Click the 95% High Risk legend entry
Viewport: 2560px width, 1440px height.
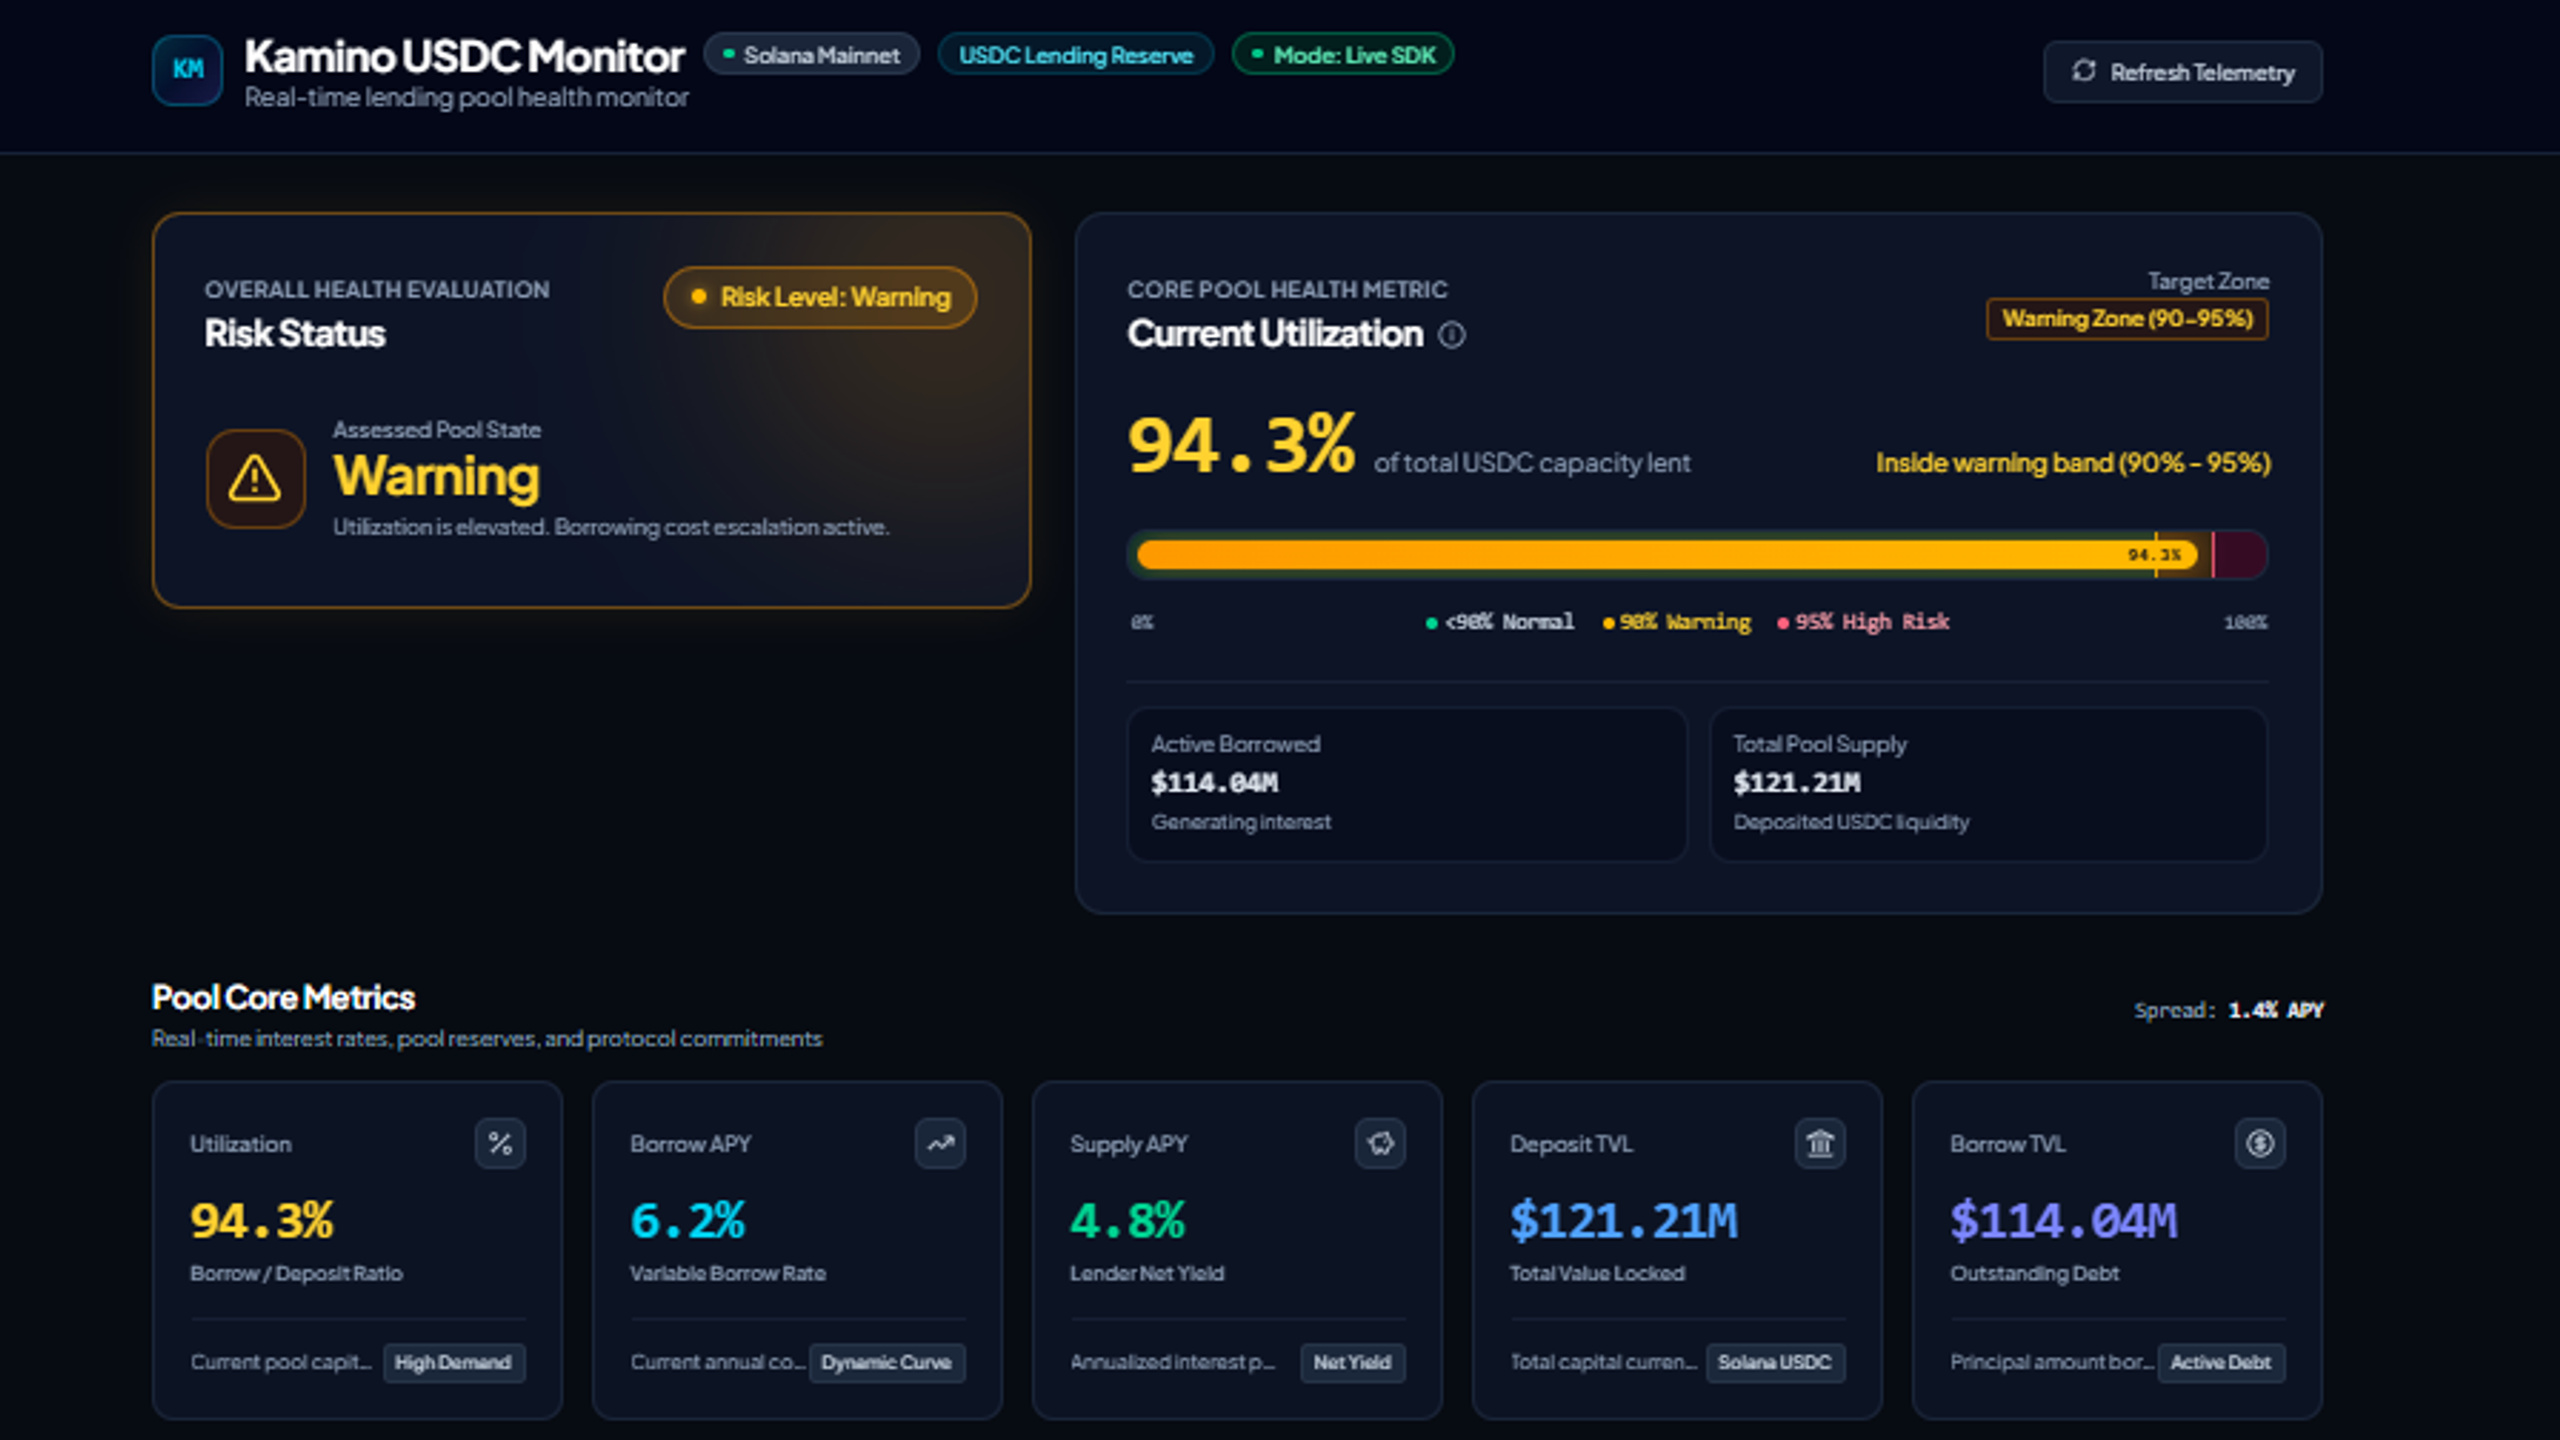[1863, 622]
